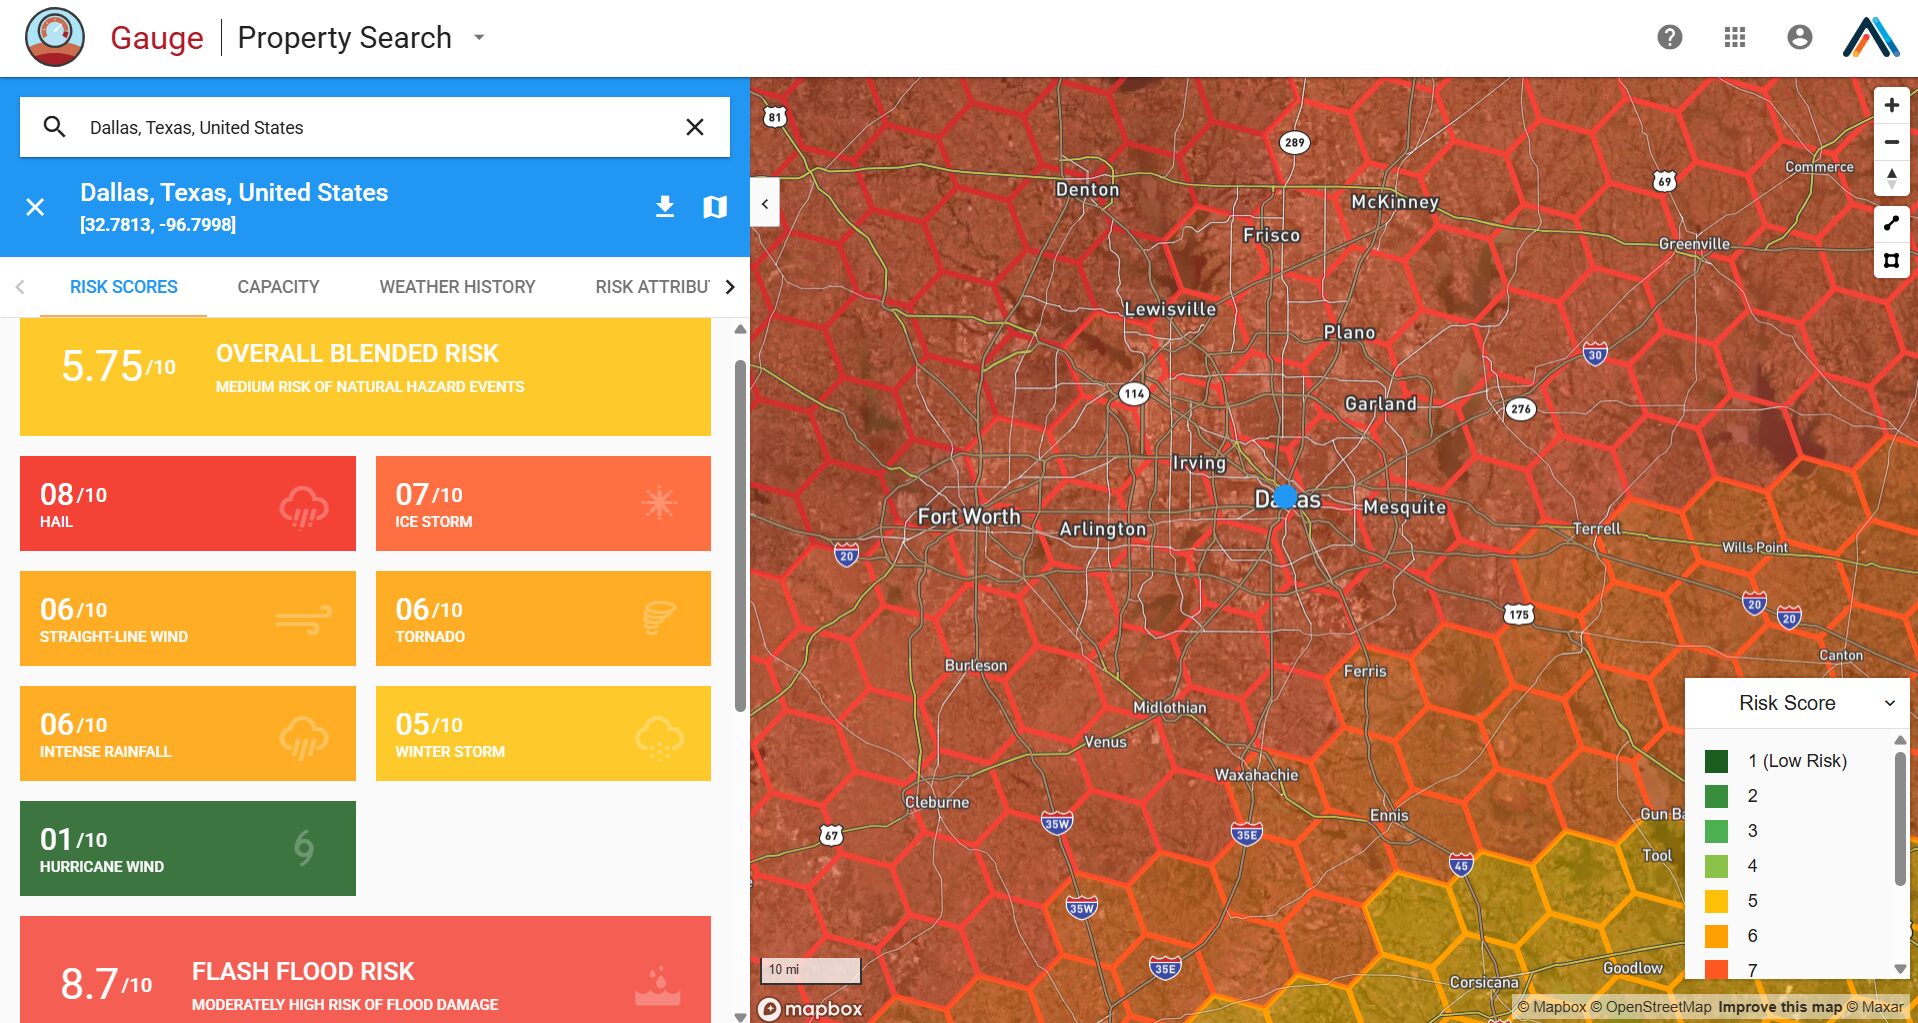The width and height of the screenshot is (1918, 1023).
Task: Activate the line measure tool
Action: tap(1891, 223)
